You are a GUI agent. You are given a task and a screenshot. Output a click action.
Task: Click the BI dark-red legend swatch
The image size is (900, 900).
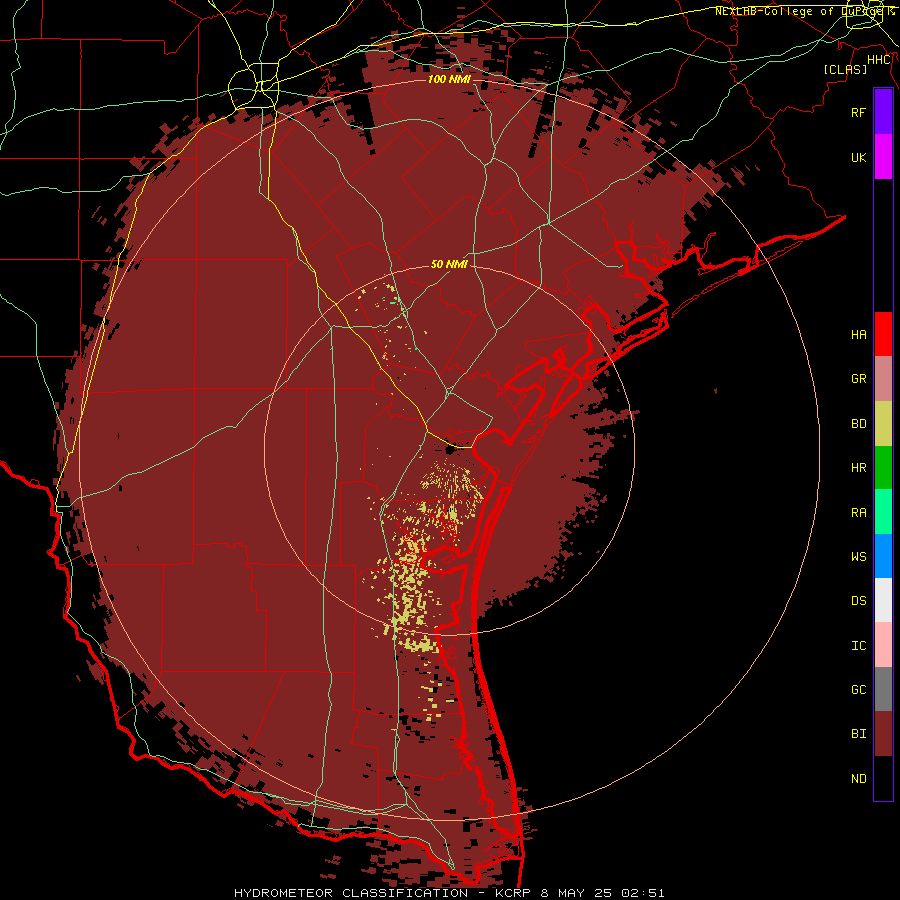883,734
